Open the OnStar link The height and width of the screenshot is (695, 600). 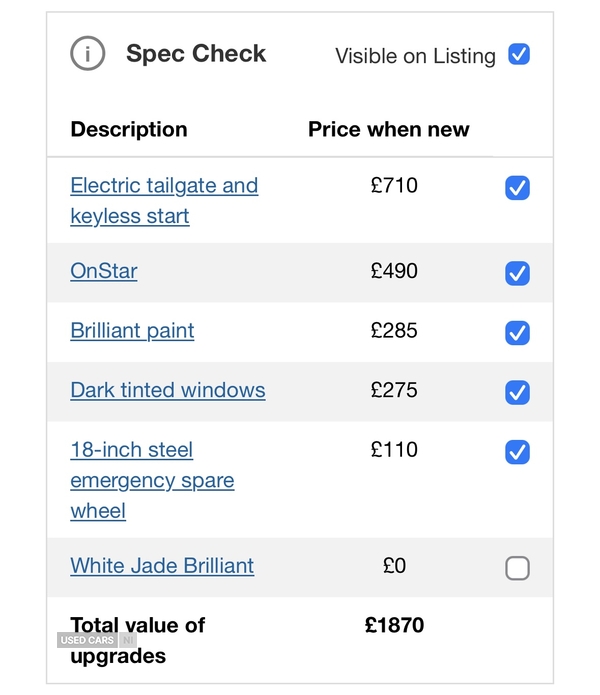(x=104, y=271)
